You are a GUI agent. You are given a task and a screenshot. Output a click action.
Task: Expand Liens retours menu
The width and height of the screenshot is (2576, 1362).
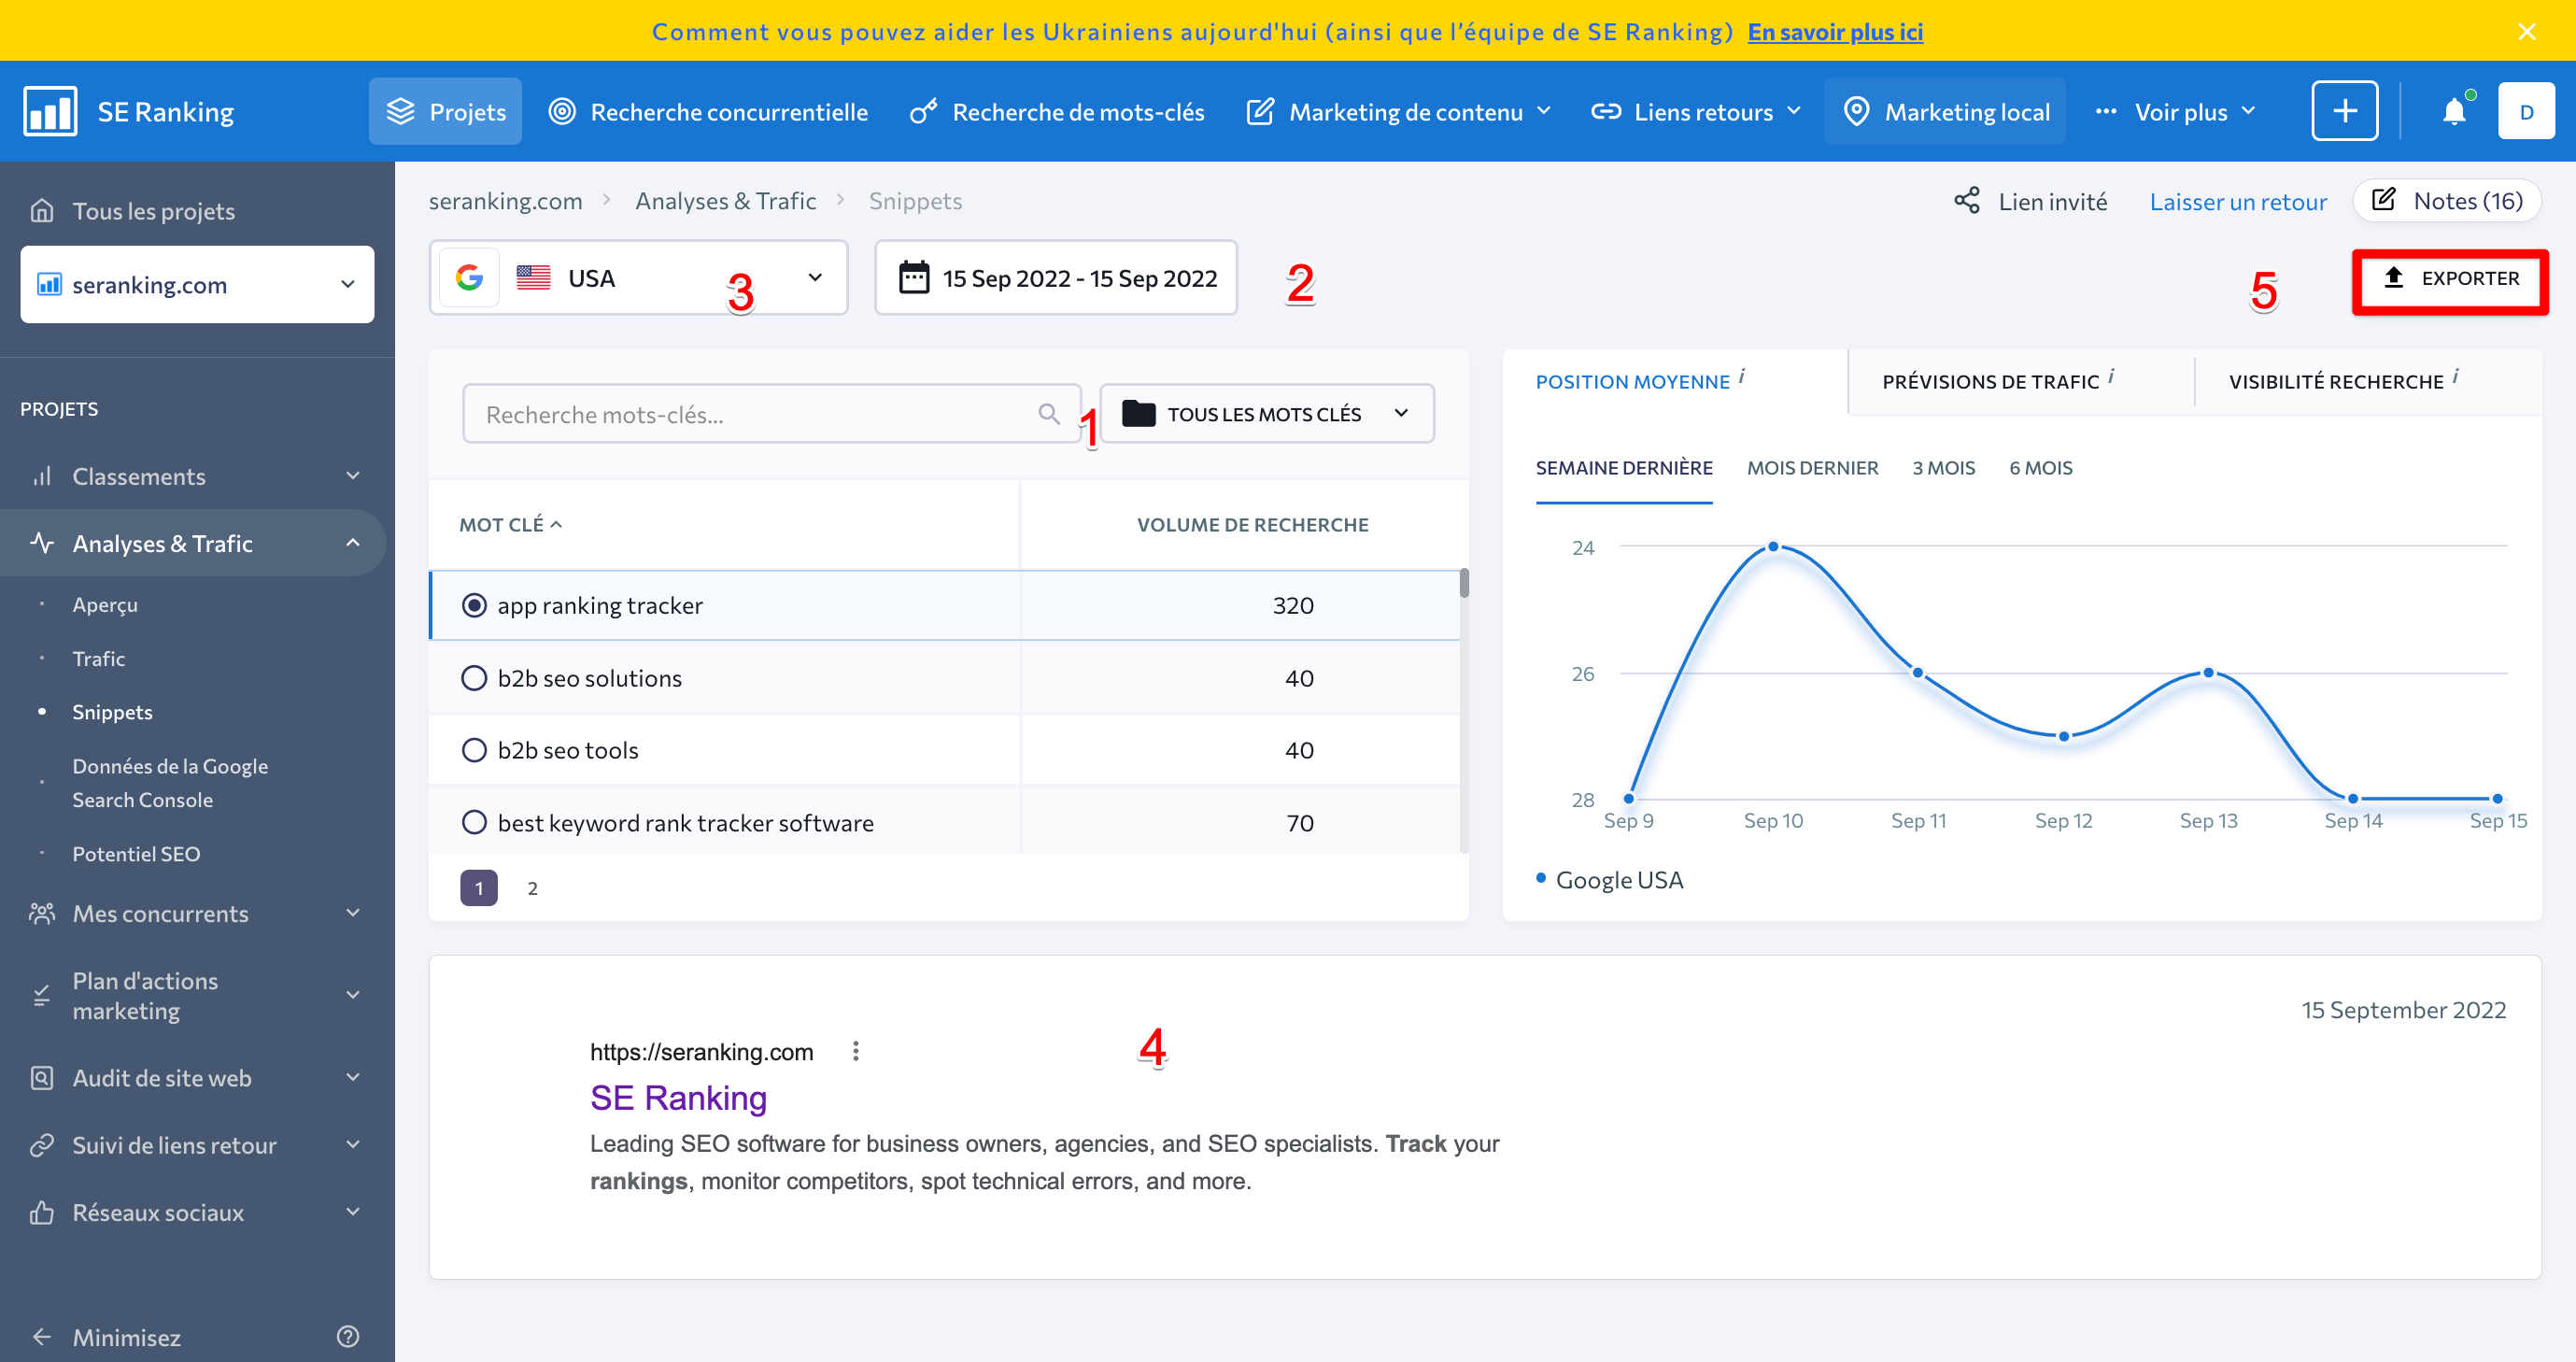click(x=1695, y=111)
